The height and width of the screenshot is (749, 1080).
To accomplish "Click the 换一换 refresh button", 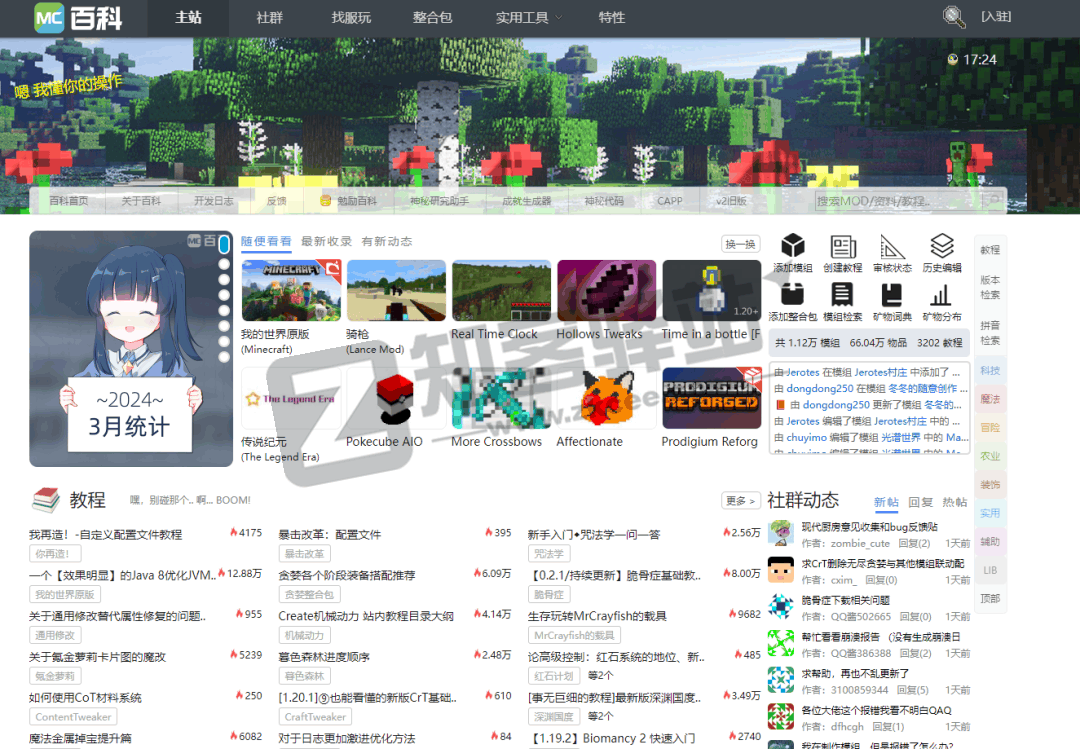I will click(x=740, y=244).
